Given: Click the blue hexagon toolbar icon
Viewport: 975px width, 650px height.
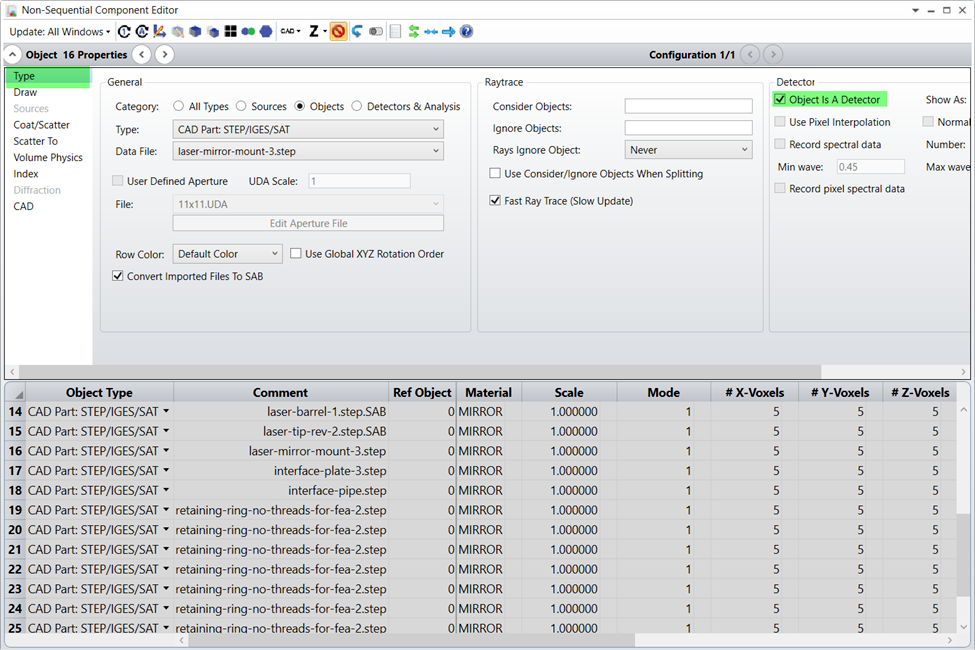Looking at the screenshot, I should (x=266, y=32).
